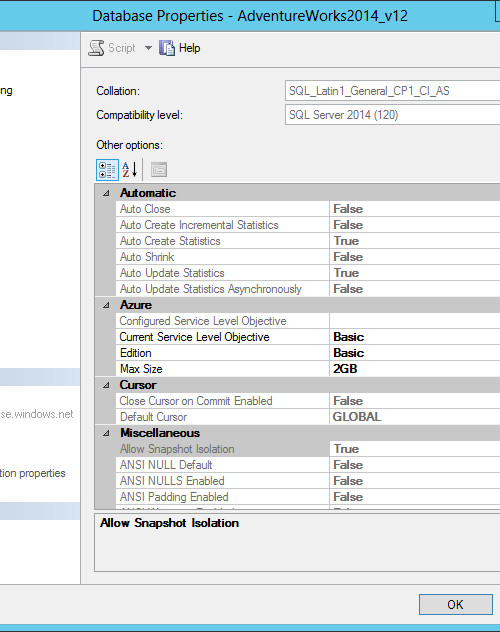
Task: Select the Default Cursor property row
Action: click(x=308, y=417)
